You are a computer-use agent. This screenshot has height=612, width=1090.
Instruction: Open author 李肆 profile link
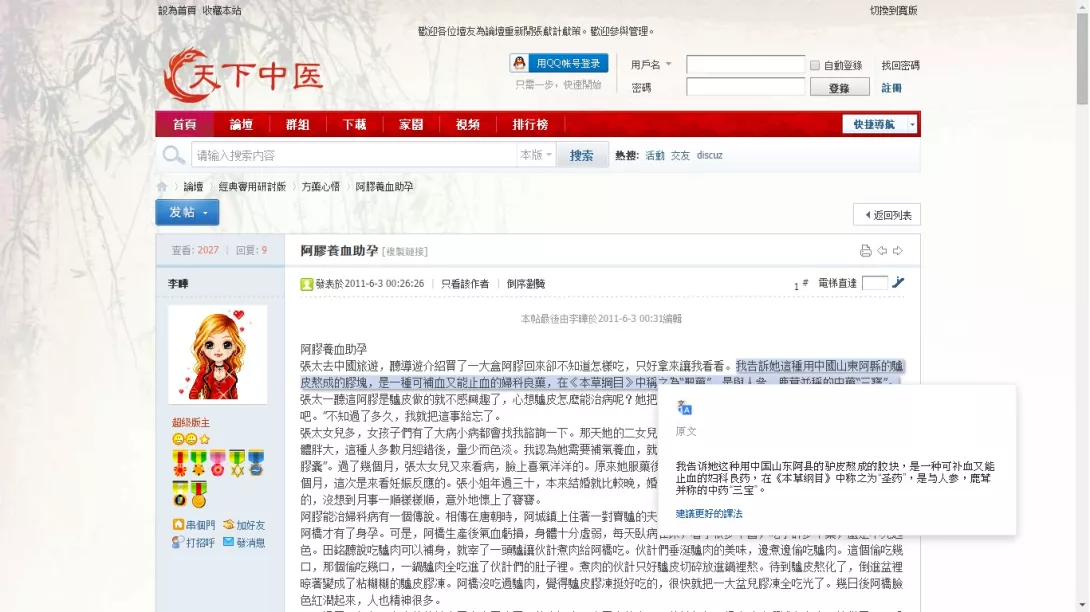point(178,284)
